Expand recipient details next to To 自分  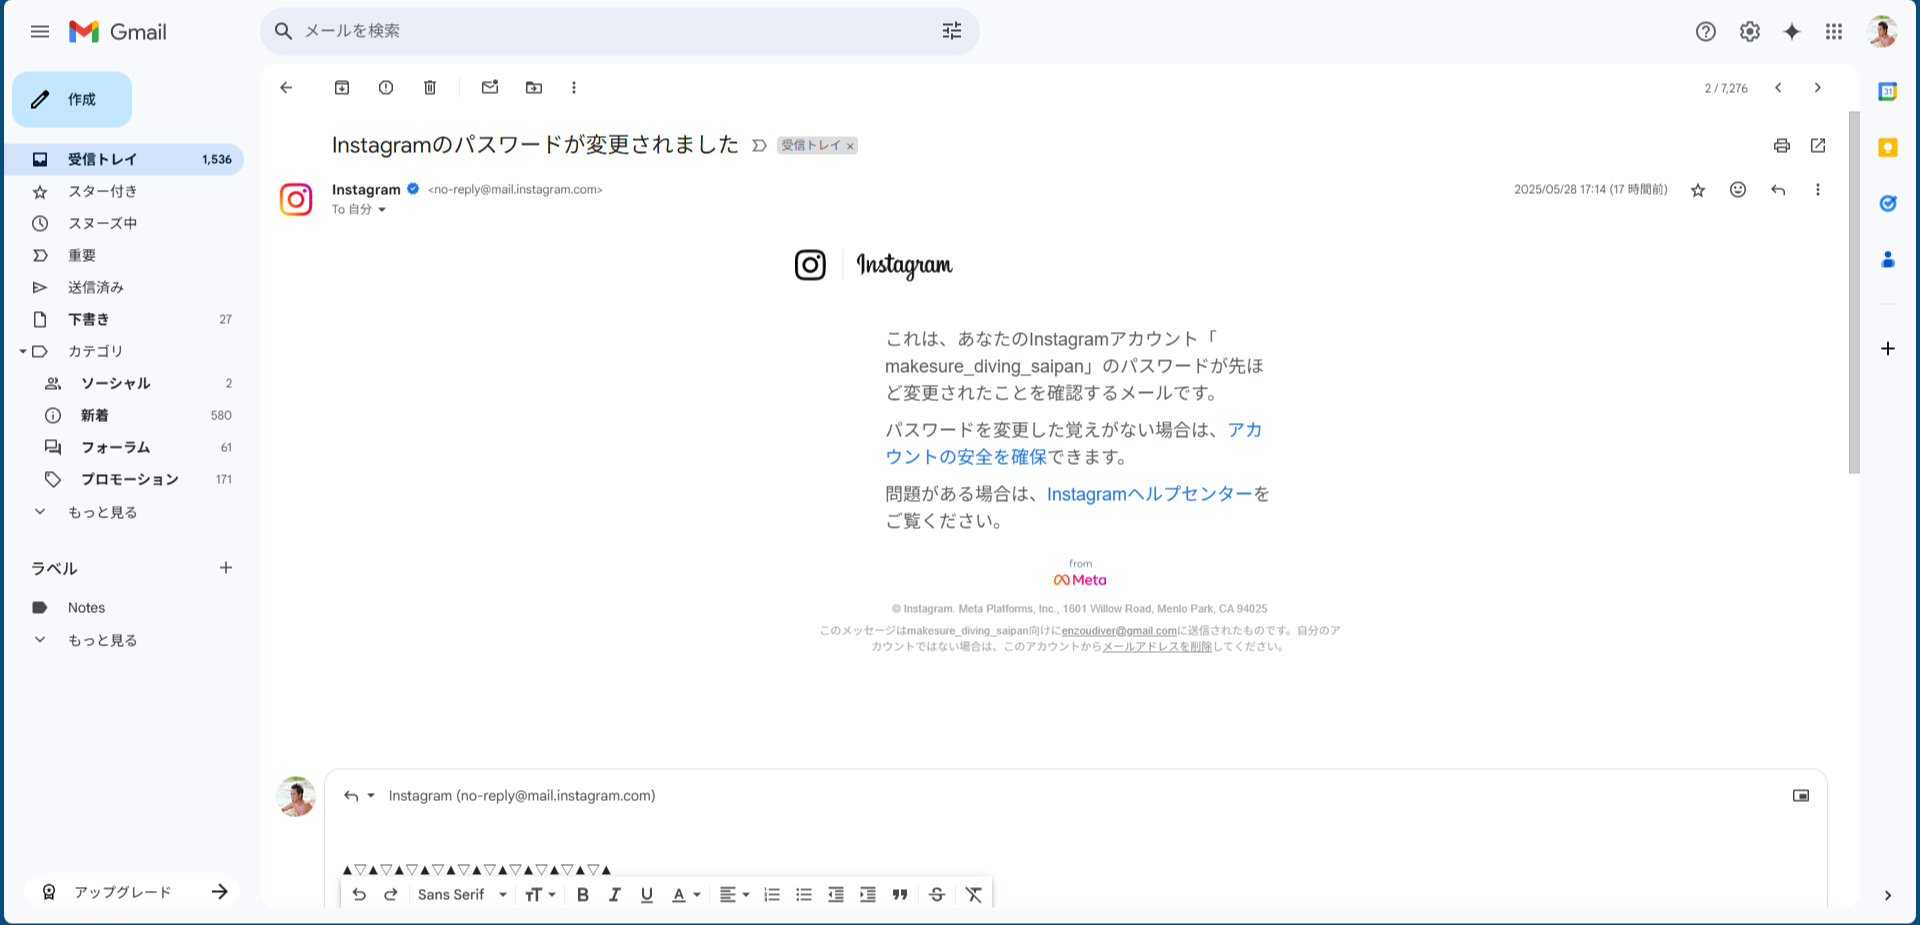[382, 210]
